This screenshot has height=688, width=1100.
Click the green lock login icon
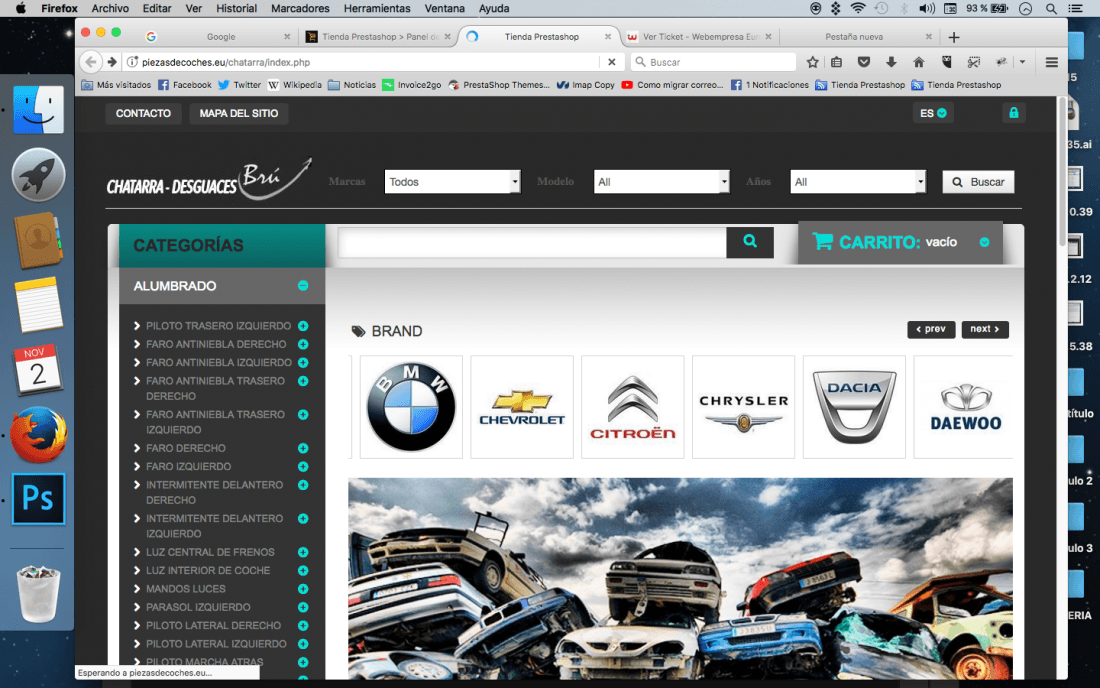pos(1014,113)
